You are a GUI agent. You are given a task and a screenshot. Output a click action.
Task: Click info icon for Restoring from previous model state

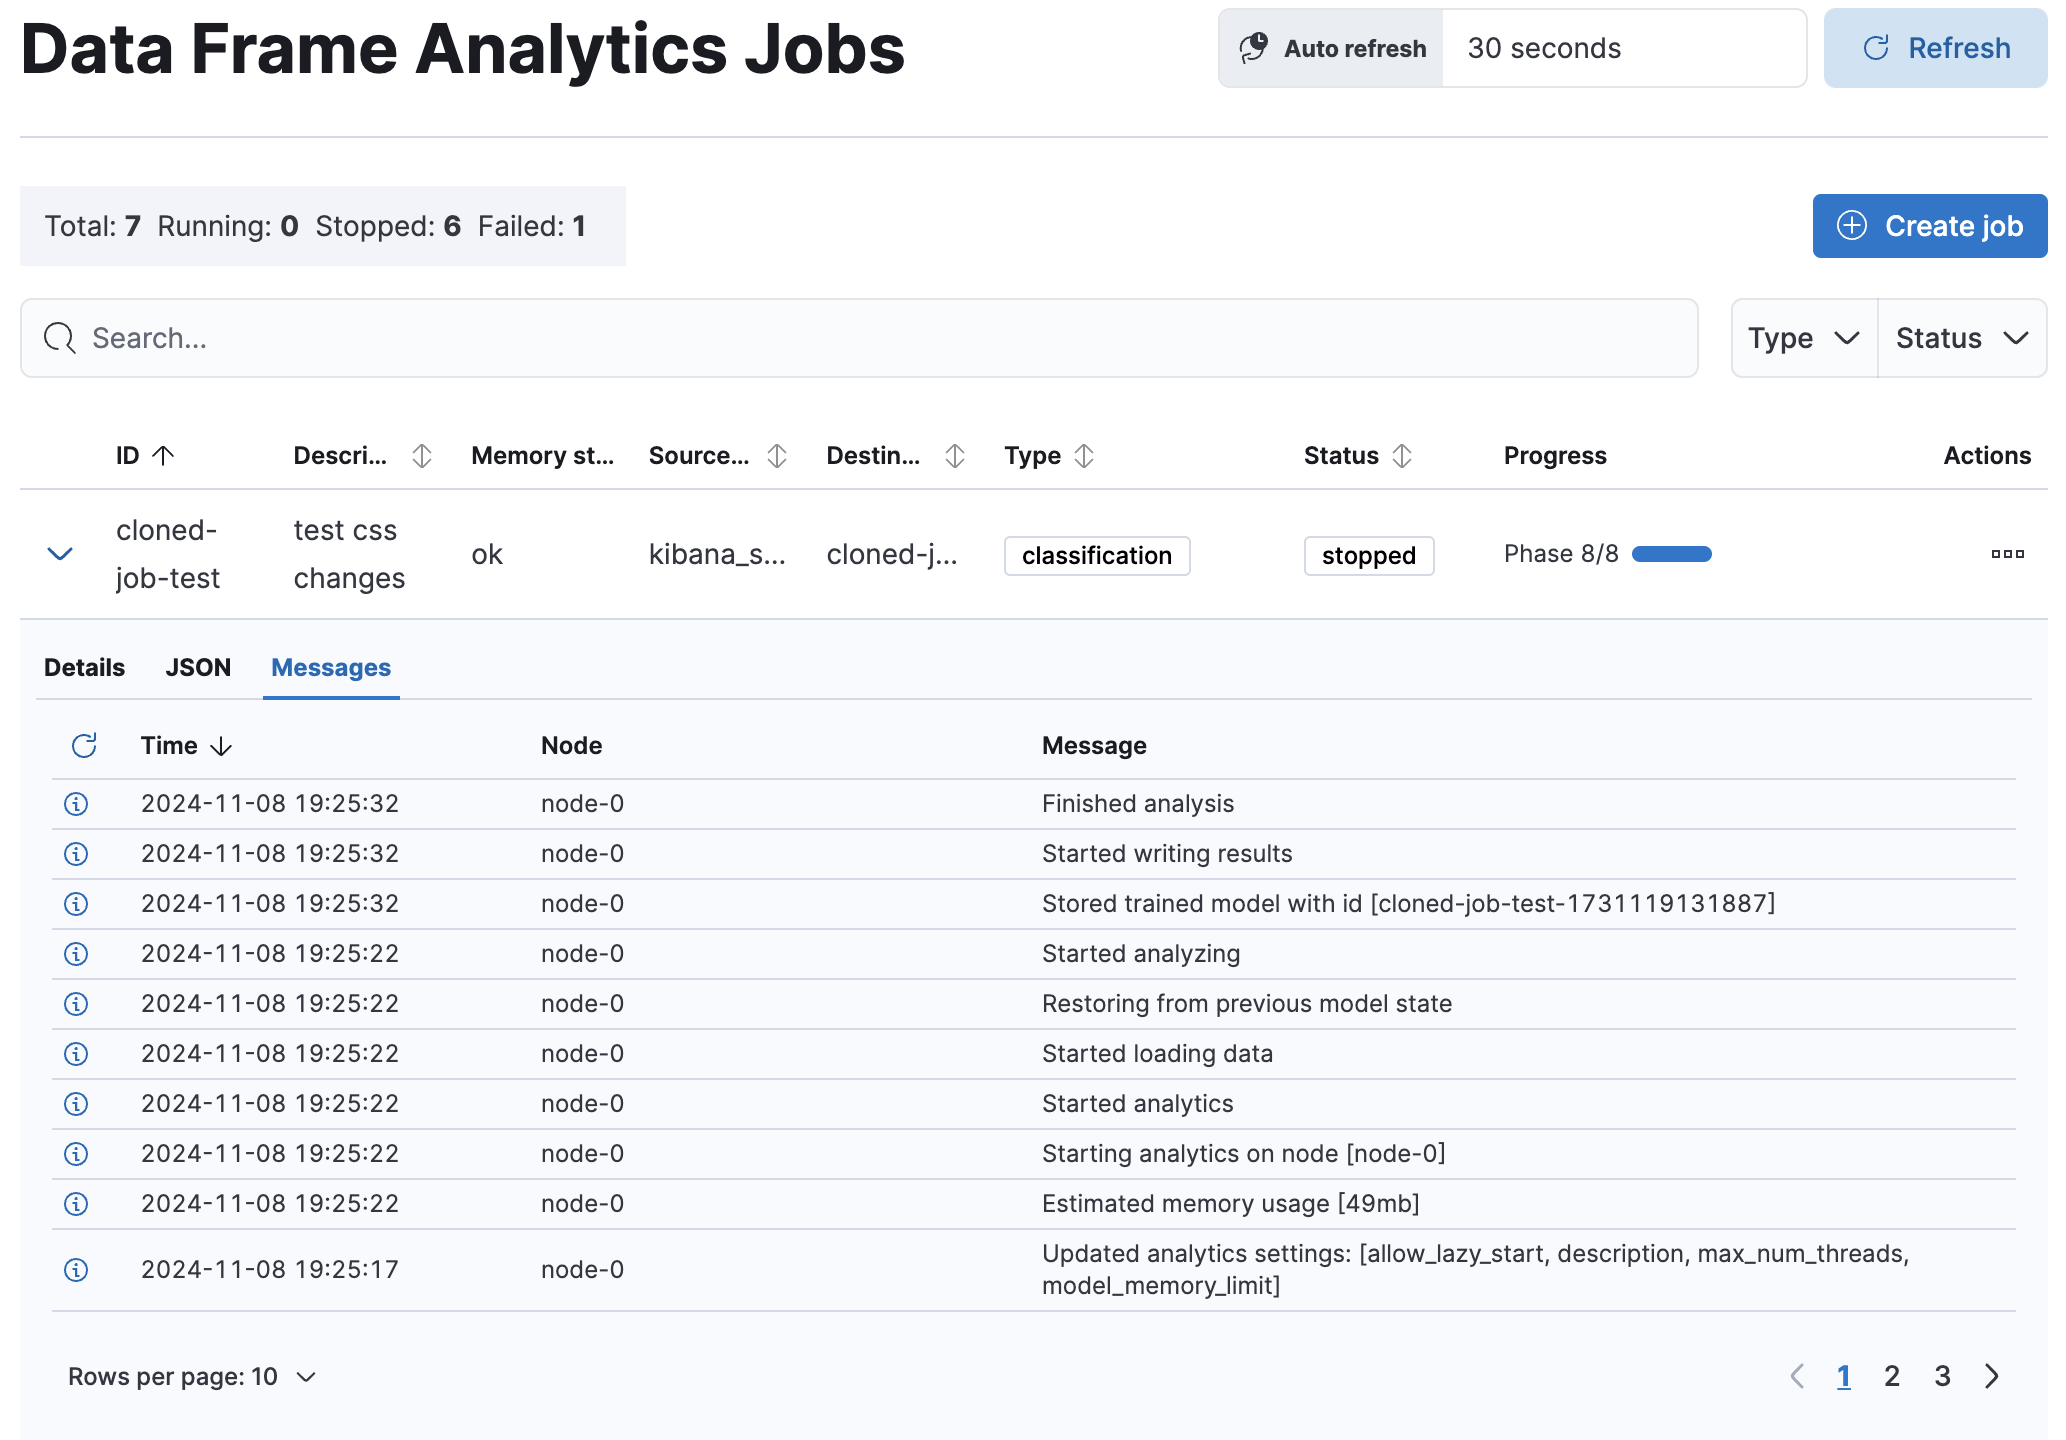coord(76,1004)
